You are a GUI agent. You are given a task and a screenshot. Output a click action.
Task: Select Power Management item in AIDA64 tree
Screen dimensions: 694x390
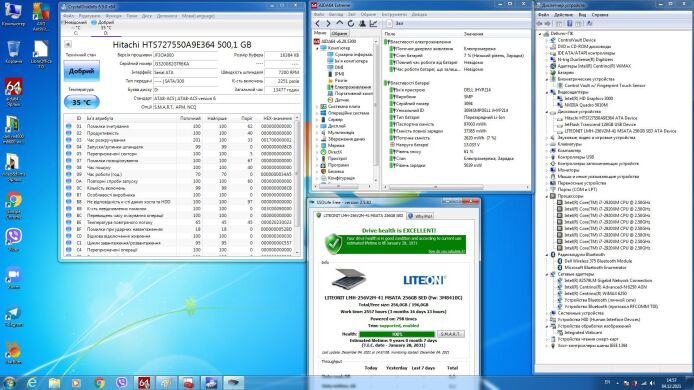(x=352, y=87)
